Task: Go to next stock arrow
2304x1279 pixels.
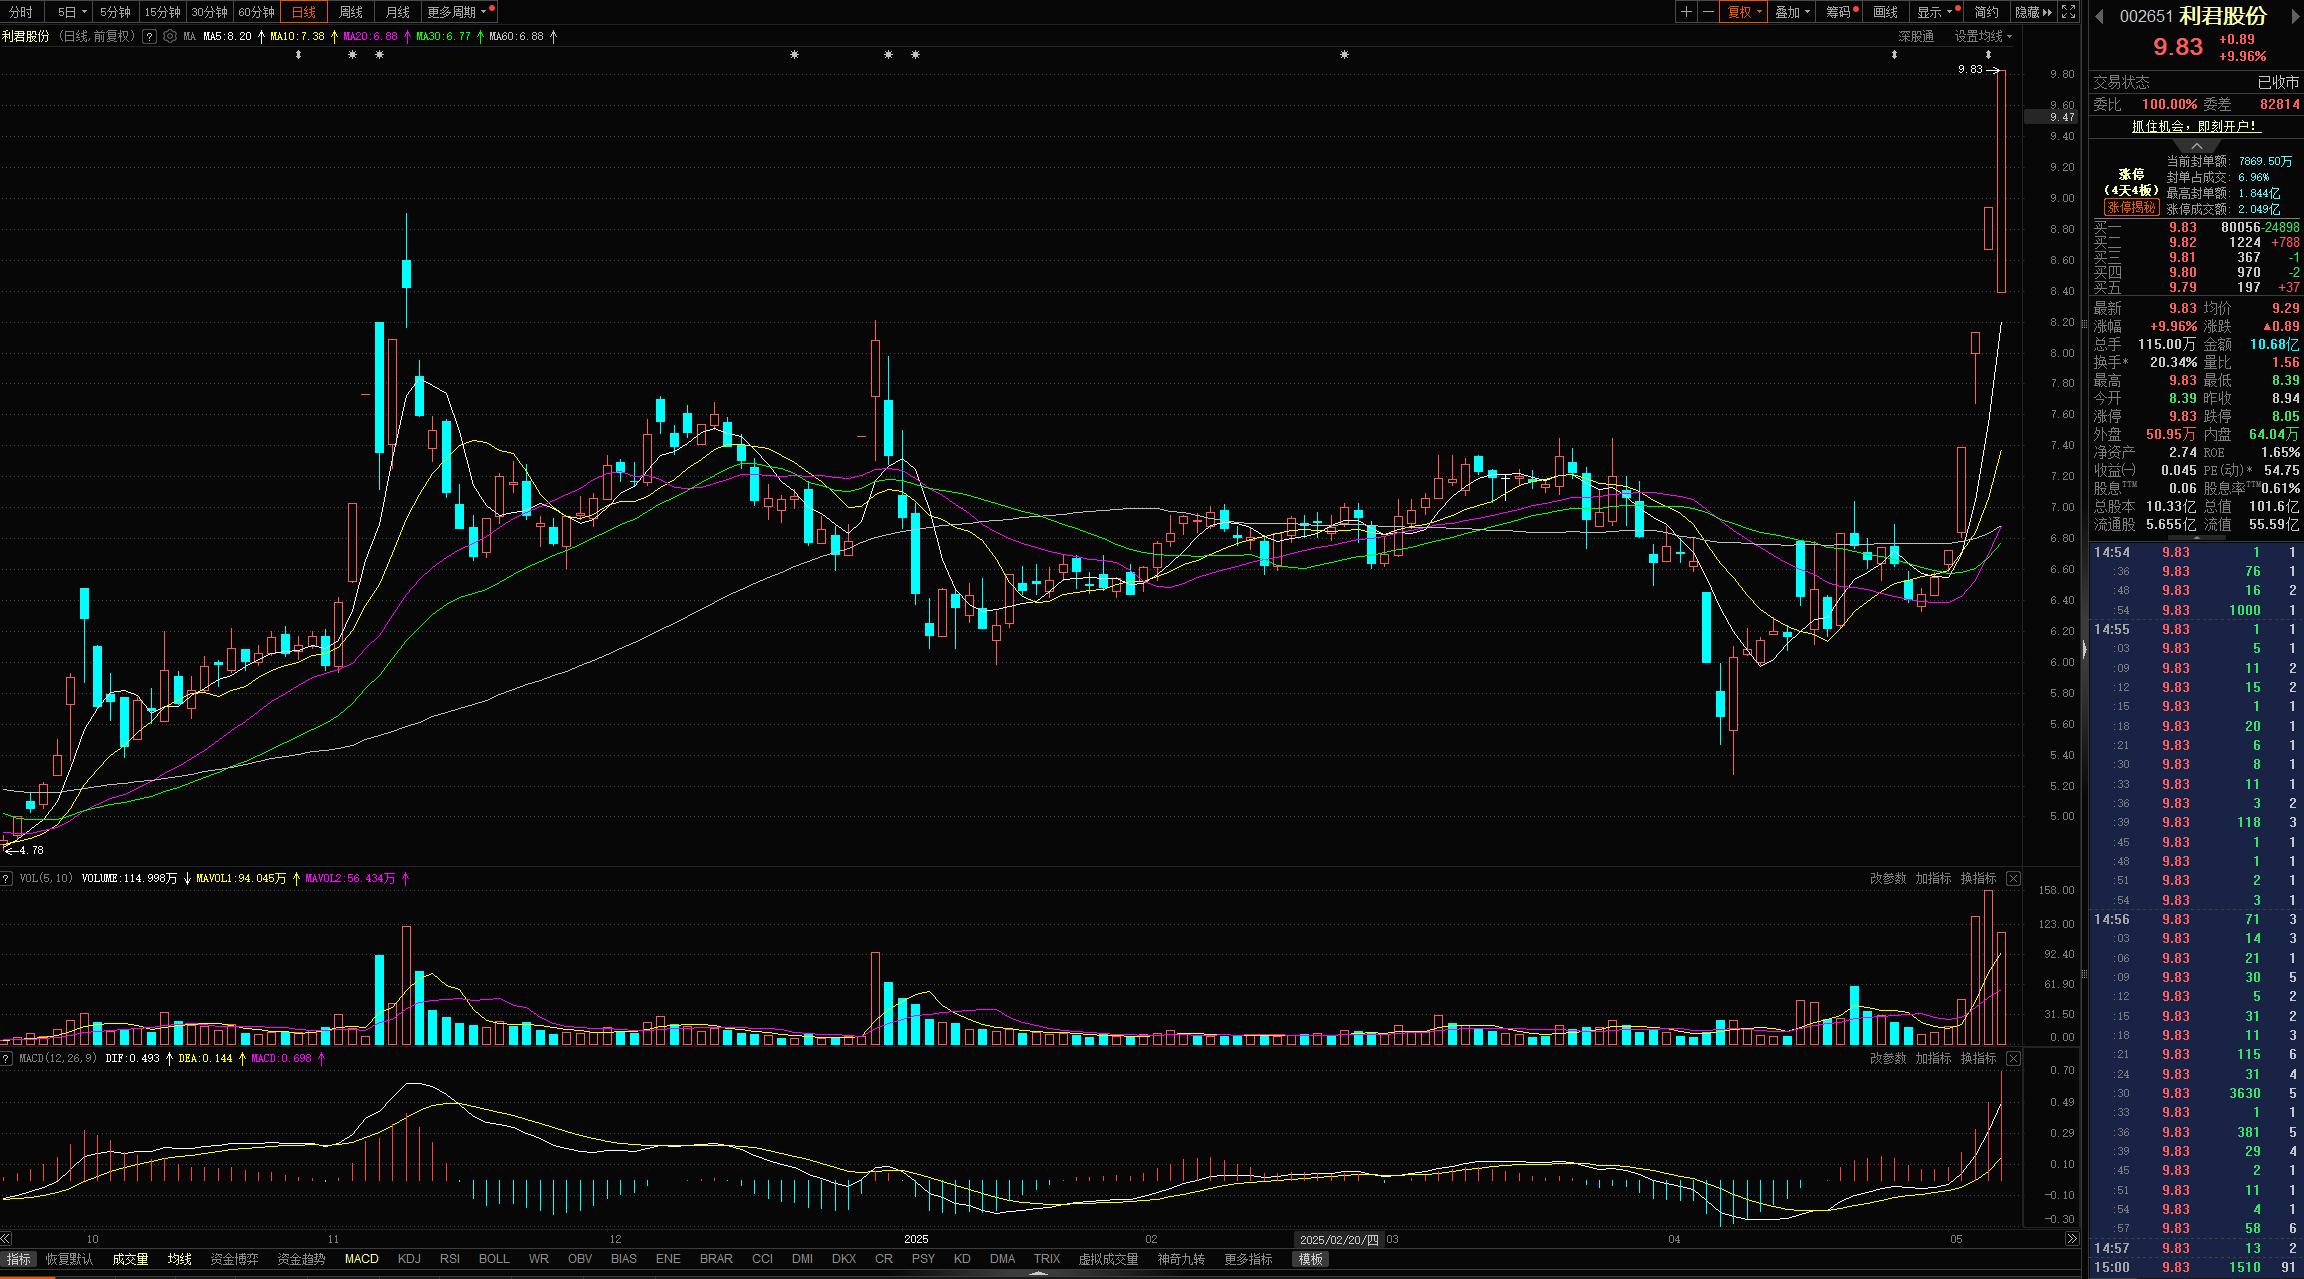Action: [2295, 16]
